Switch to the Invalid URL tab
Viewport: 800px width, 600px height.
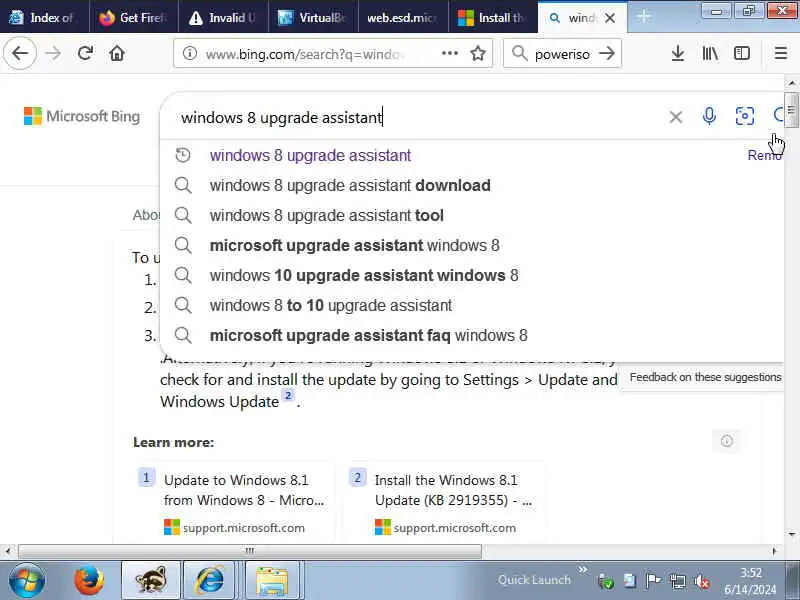[223, 17]
